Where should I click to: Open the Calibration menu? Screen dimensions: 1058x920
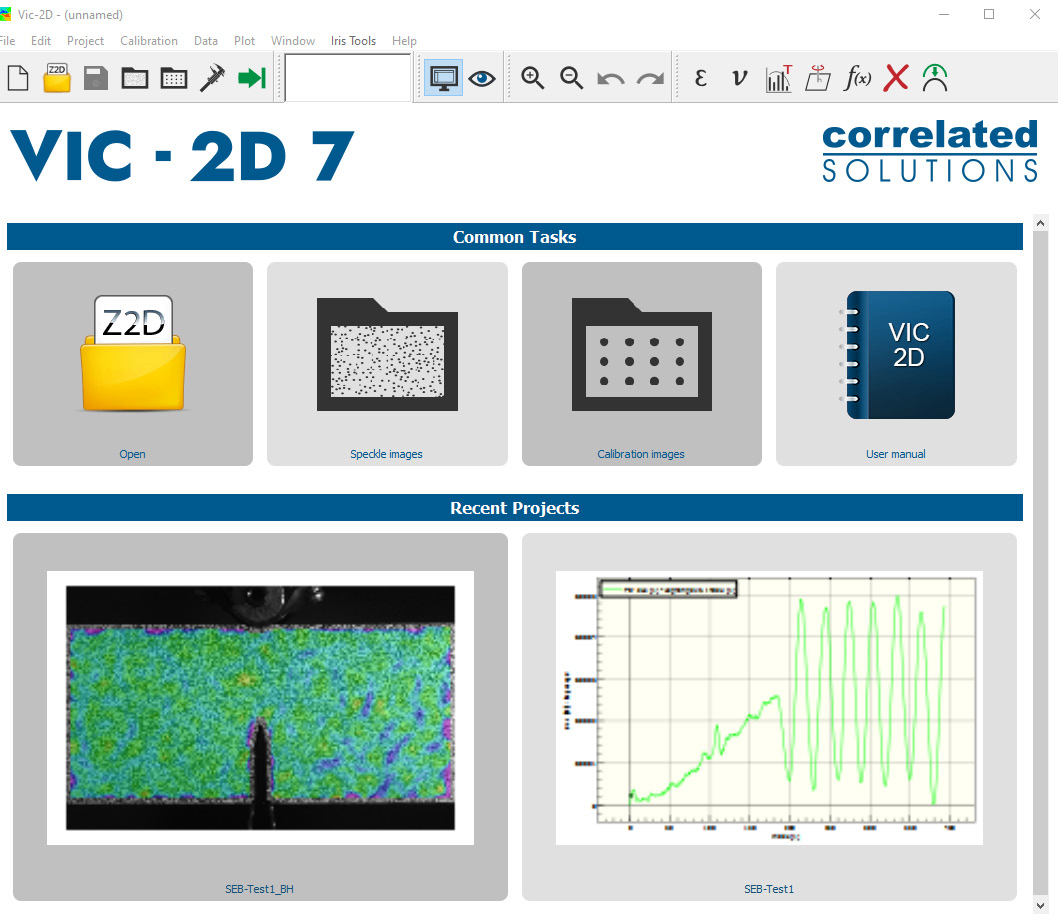148,40
